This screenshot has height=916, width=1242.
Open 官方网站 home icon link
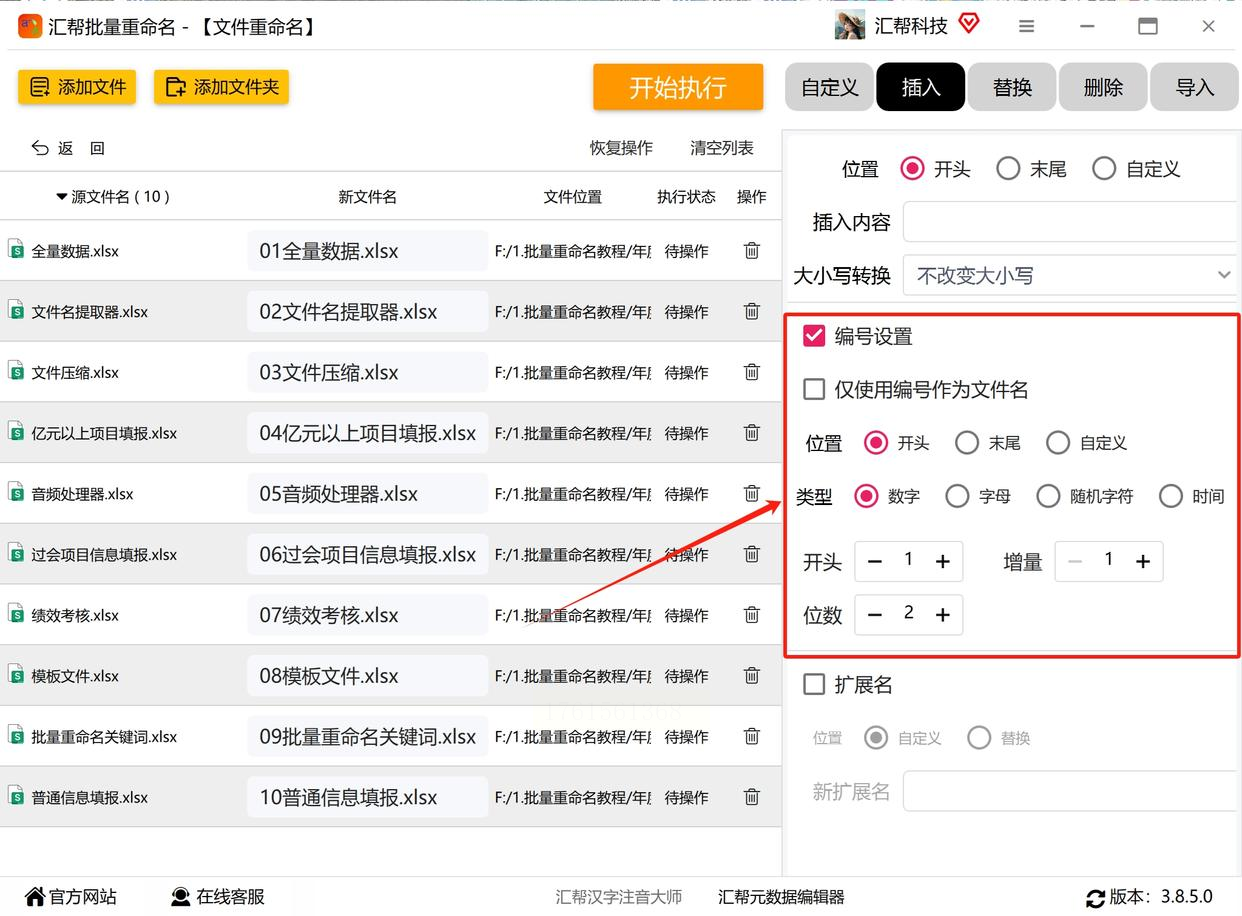35,897
